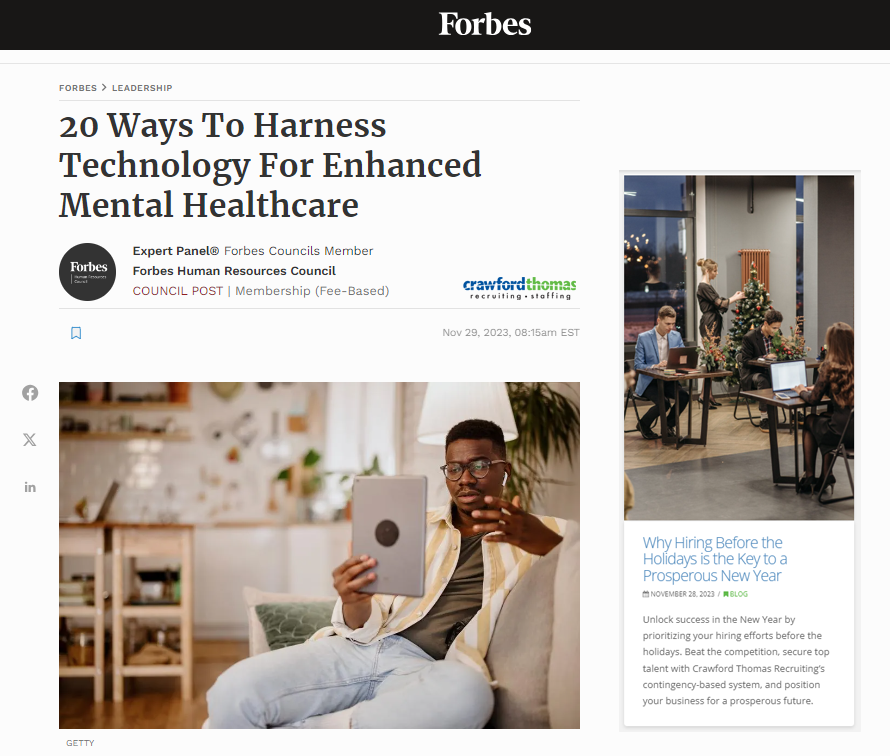Open the Forbes Human Resources Council avatar
Viewport: 890px width, 756px height.
[x=87, y=272]
